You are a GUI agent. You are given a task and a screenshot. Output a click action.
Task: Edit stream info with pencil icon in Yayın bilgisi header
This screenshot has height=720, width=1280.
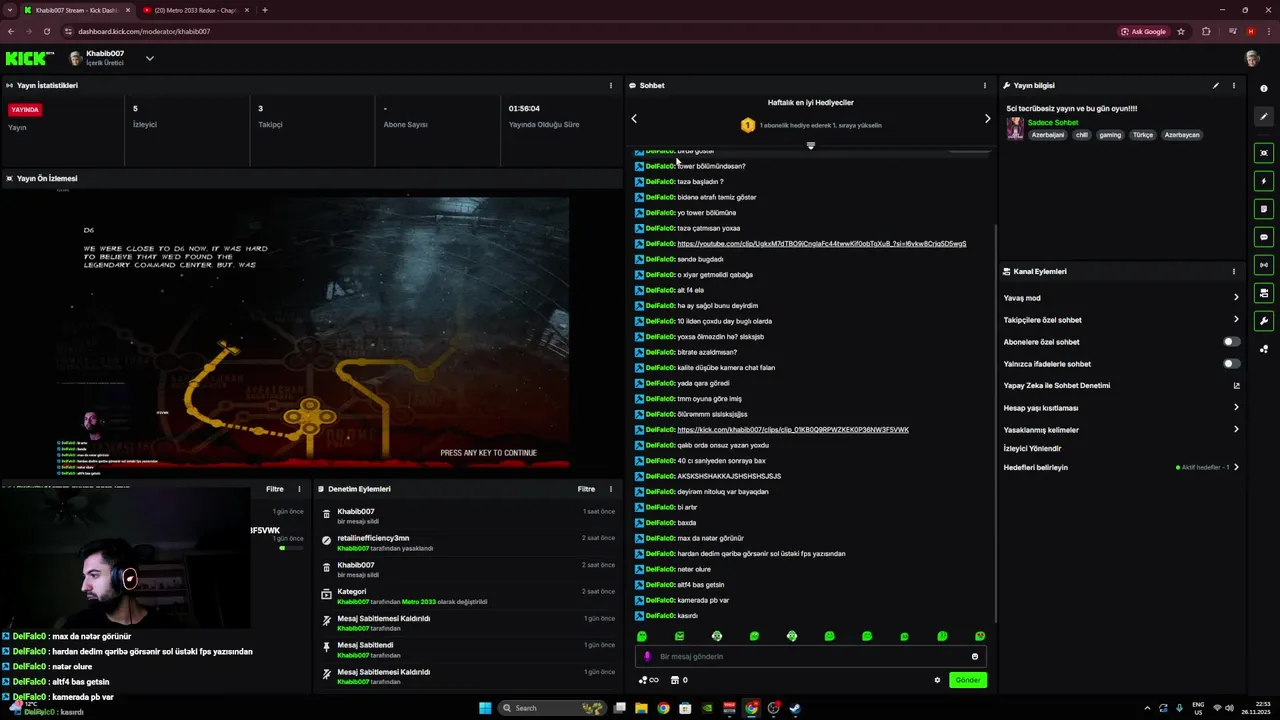point(1216,86)
